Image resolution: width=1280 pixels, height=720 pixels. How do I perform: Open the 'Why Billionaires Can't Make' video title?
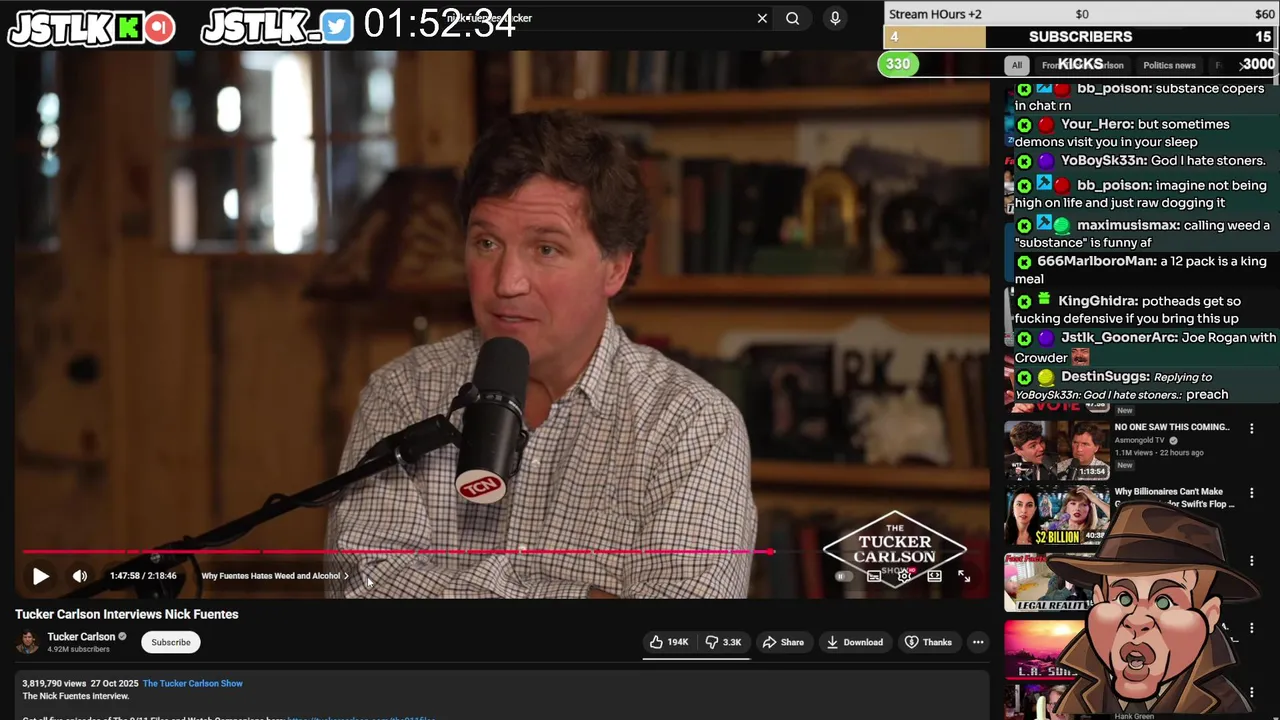click(x=1174, y=498)
